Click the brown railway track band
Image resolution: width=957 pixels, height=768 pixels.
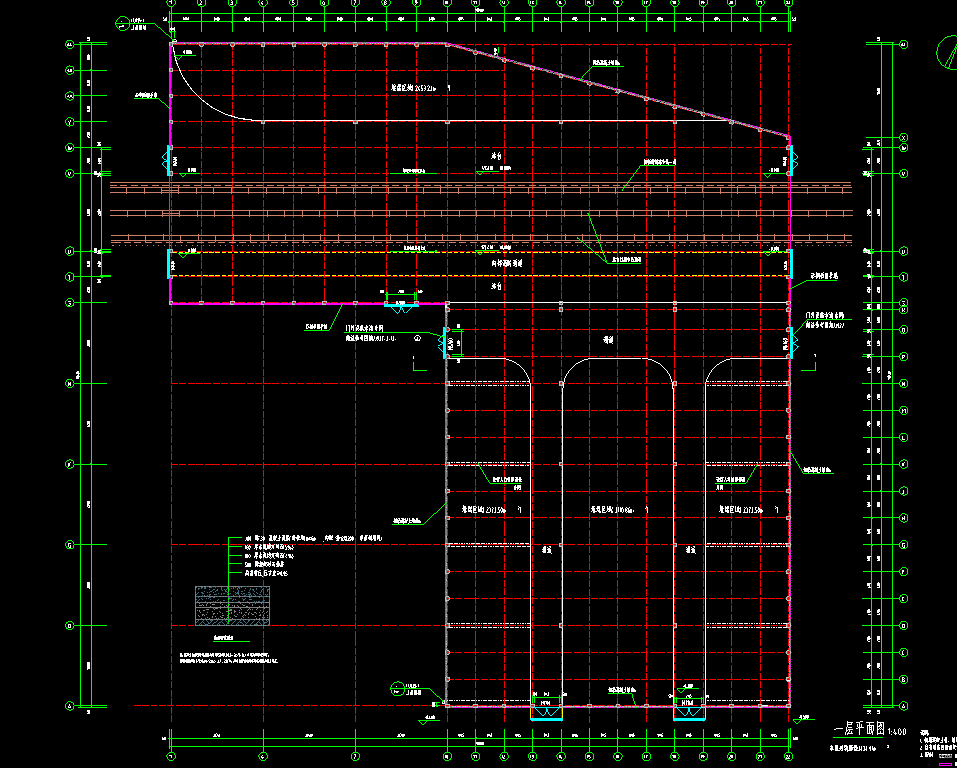click(480, 186)
